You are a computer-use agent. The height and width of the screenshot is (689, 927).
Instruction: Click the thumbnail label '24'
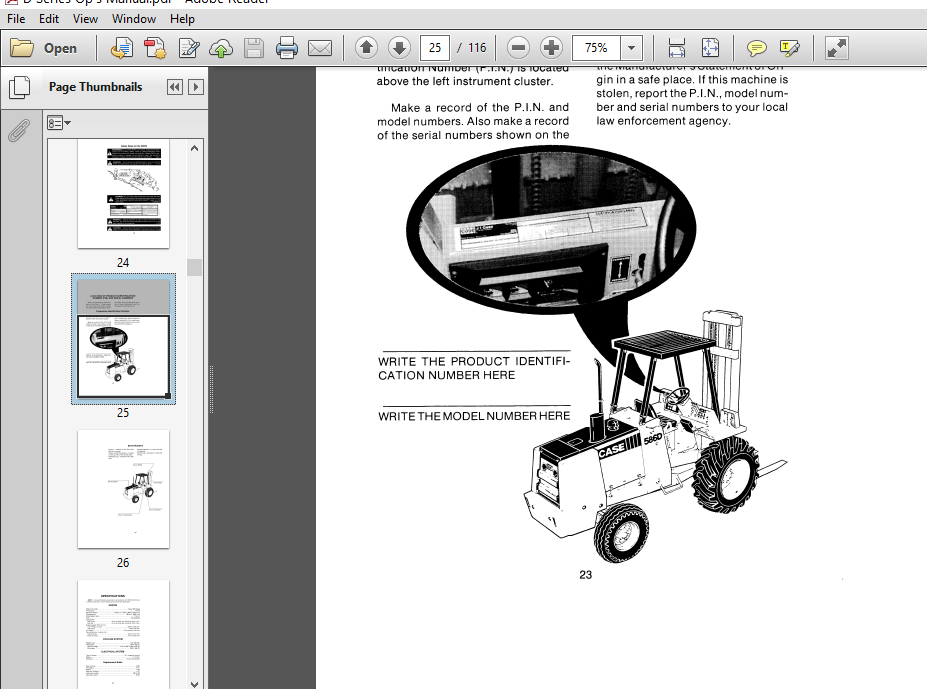point(123,263)
